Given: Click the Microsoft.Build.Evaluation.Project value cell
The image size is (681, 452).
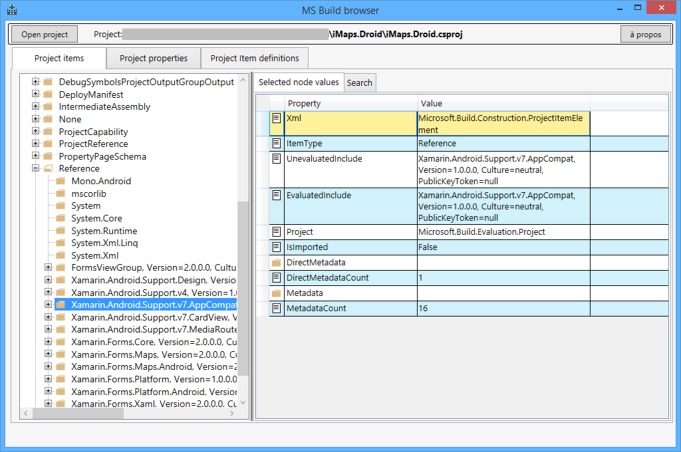Looking at the screenshot, I should point(503,232).
